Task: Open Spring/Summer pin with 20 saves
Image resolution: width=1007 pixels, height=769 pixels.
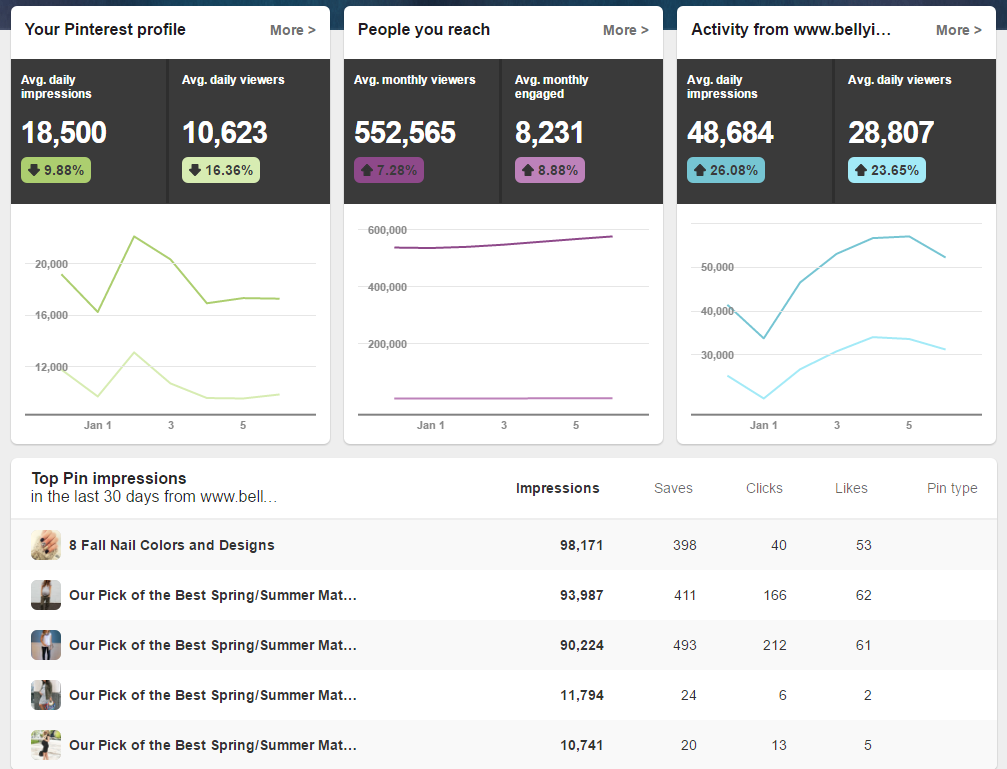Action: point(213,746)
